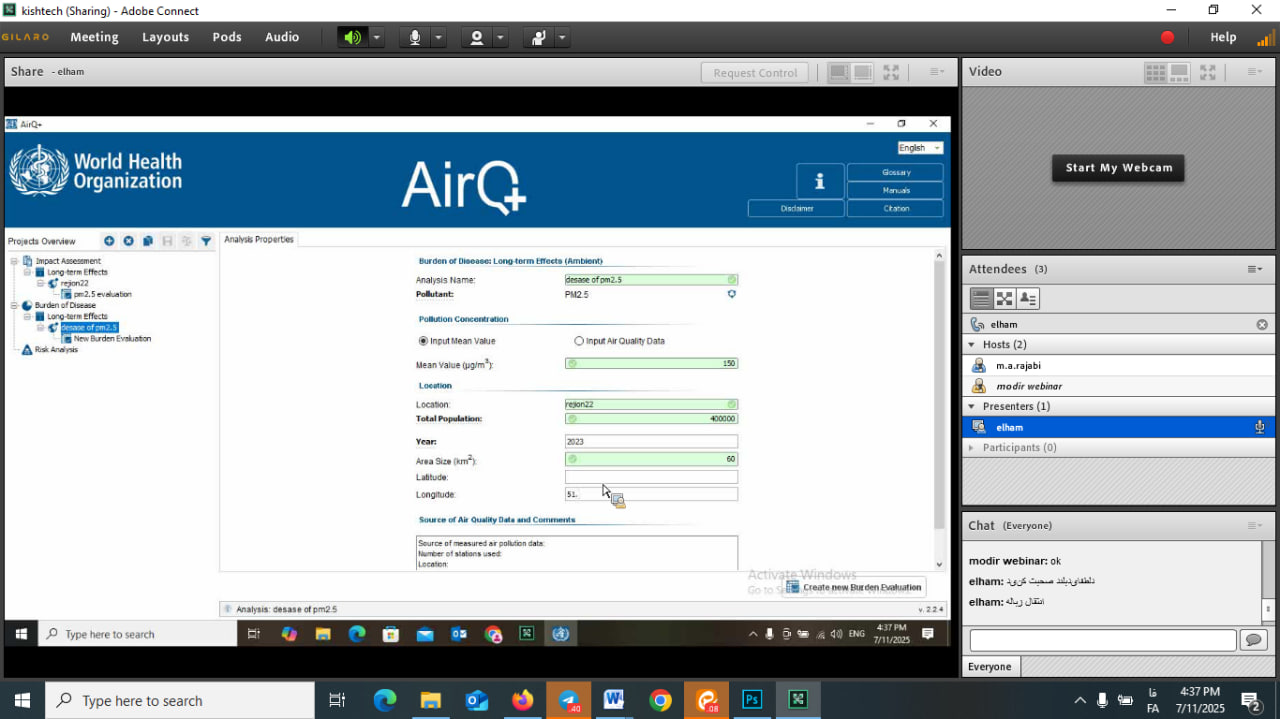The height and width of the screenshot is (719, 1280).
Task: Open microphone options dropdown arrow
Action: click(x=438, y=37)
